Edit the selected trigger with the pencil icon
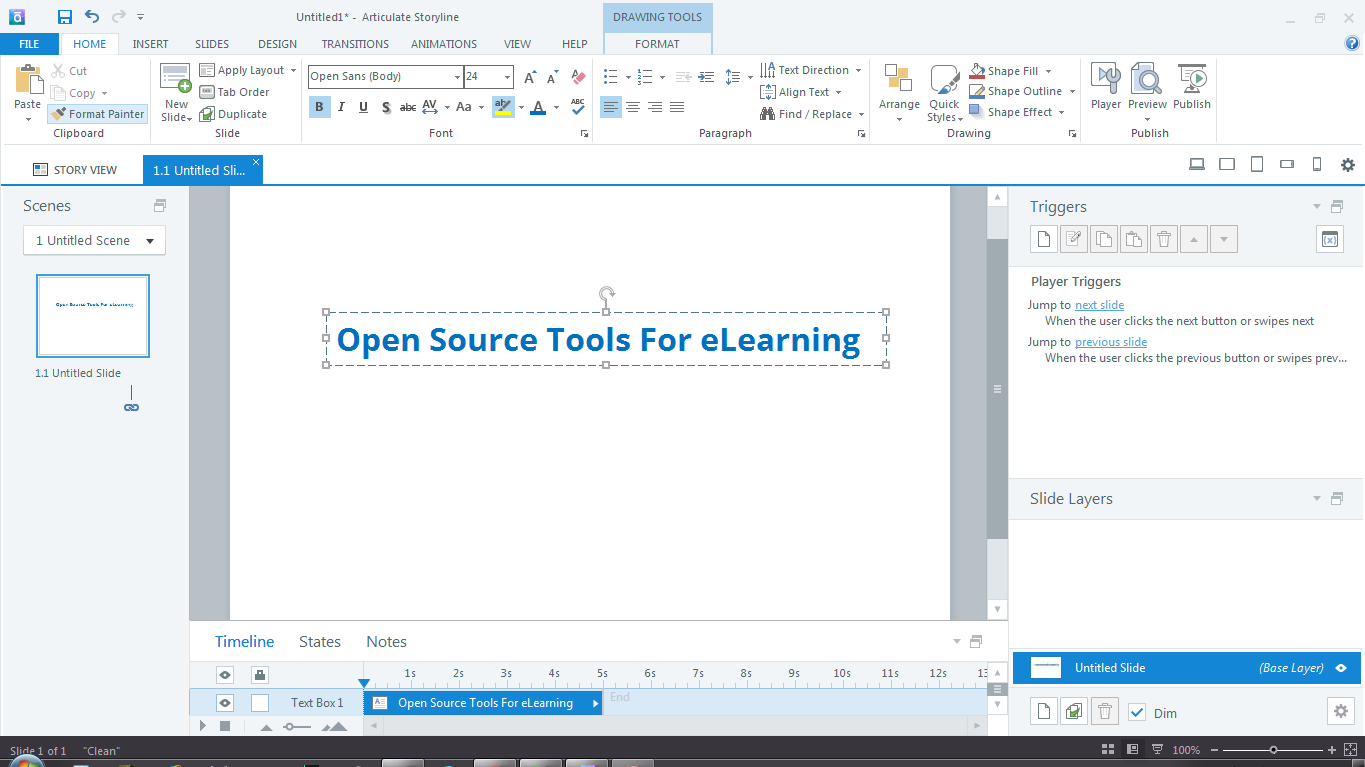 pyautogui.click(x=1074, y=239)
